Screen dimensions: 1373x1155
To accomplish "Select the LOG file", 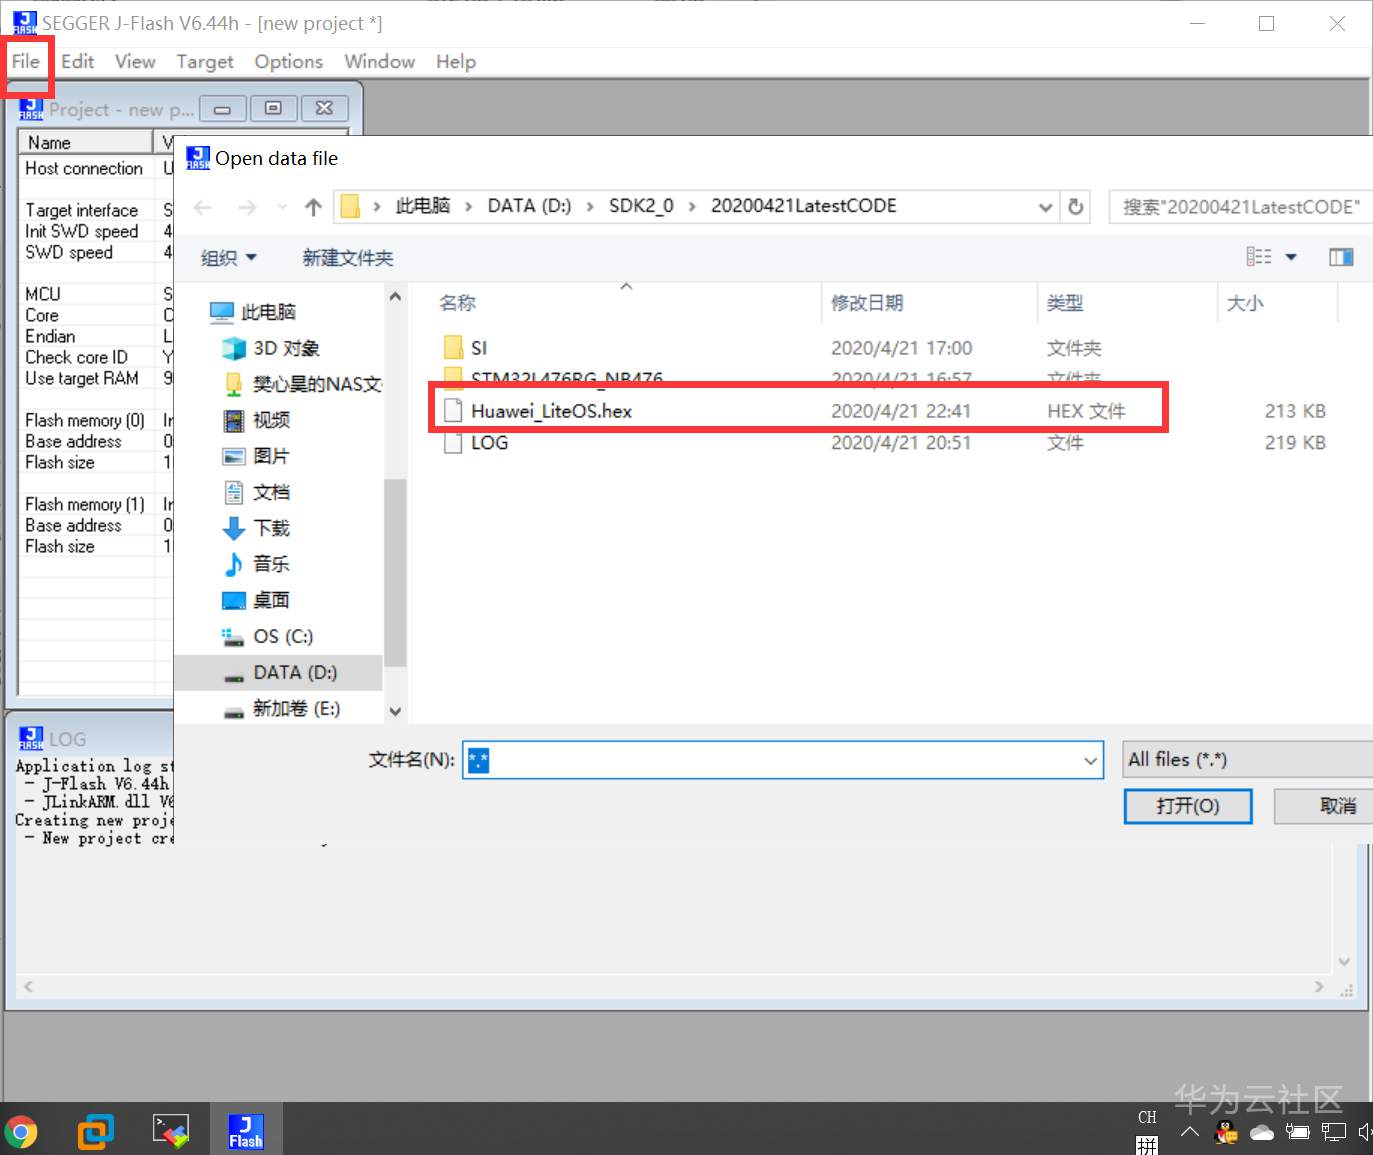I will [489, 443].
